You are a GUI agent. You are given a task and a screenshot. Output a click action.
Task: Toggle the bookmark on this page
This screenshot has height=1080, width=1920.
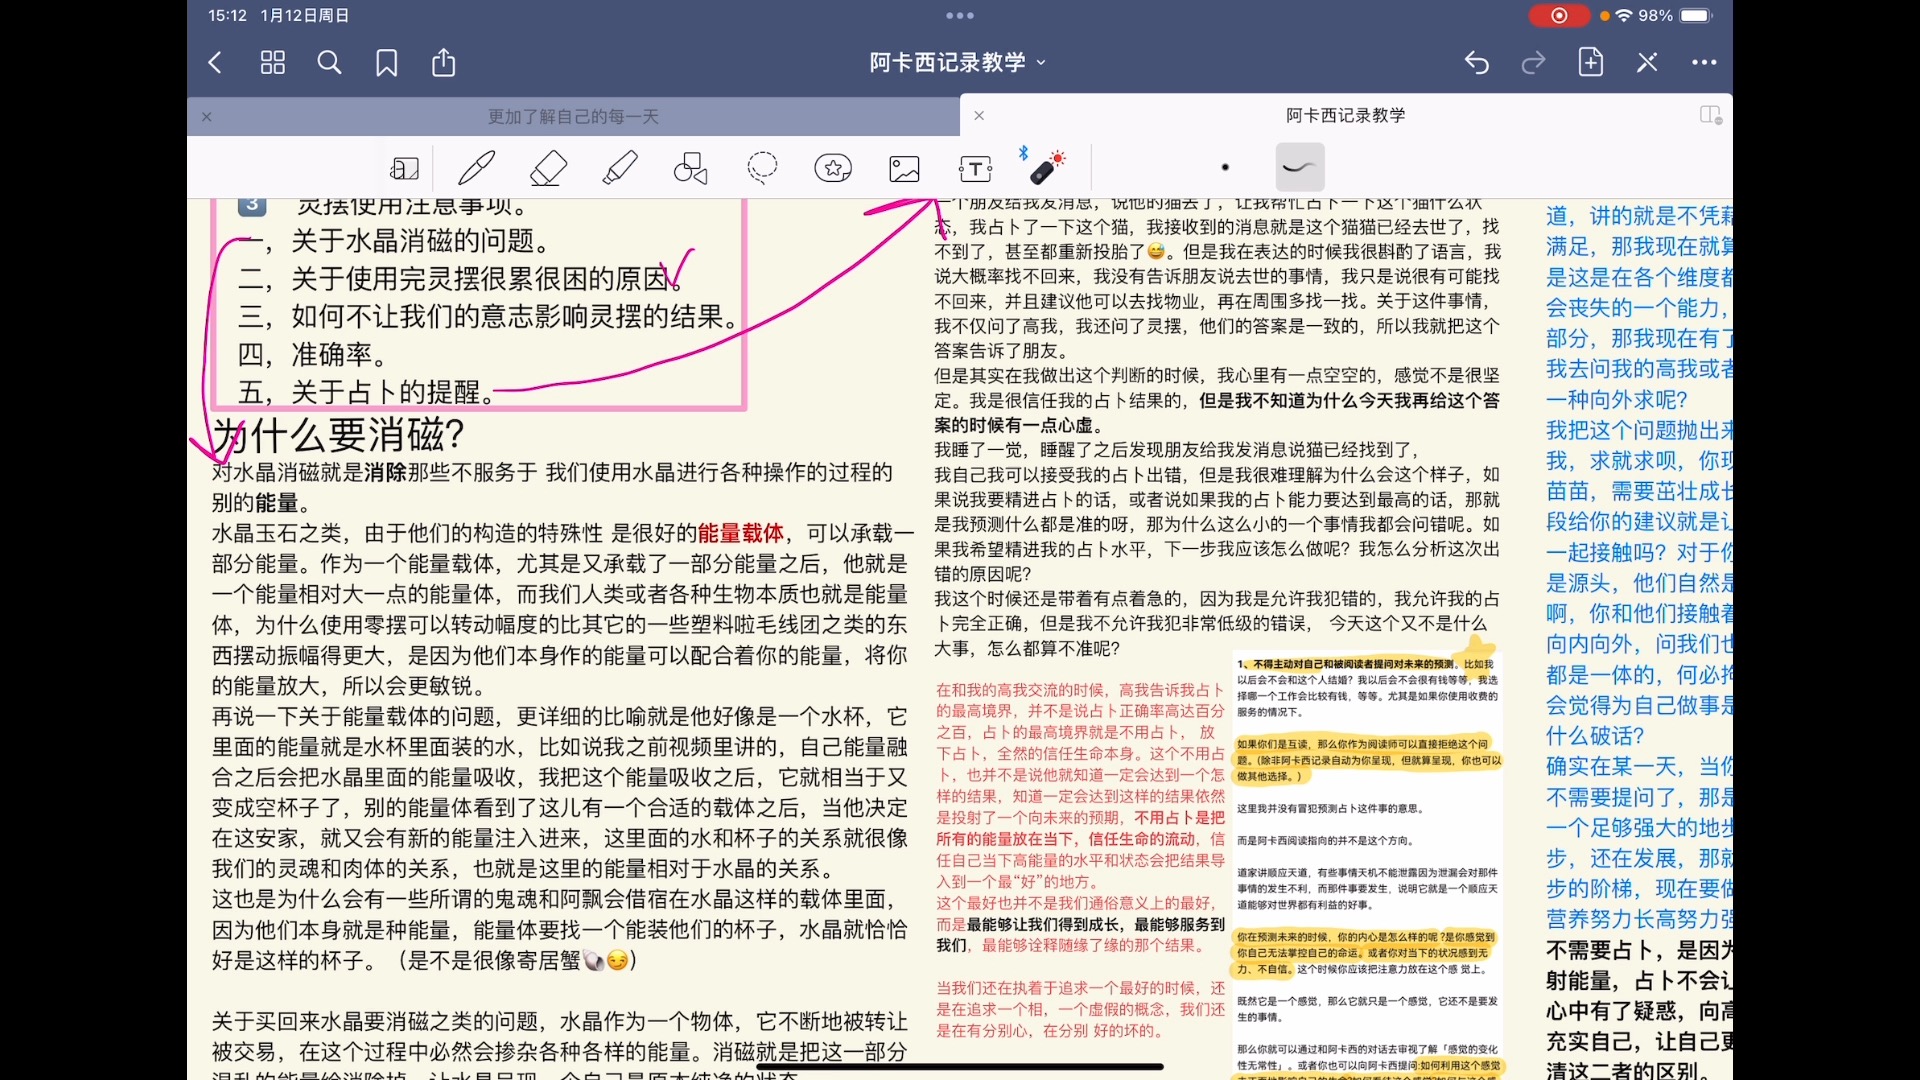click(386, 62)
